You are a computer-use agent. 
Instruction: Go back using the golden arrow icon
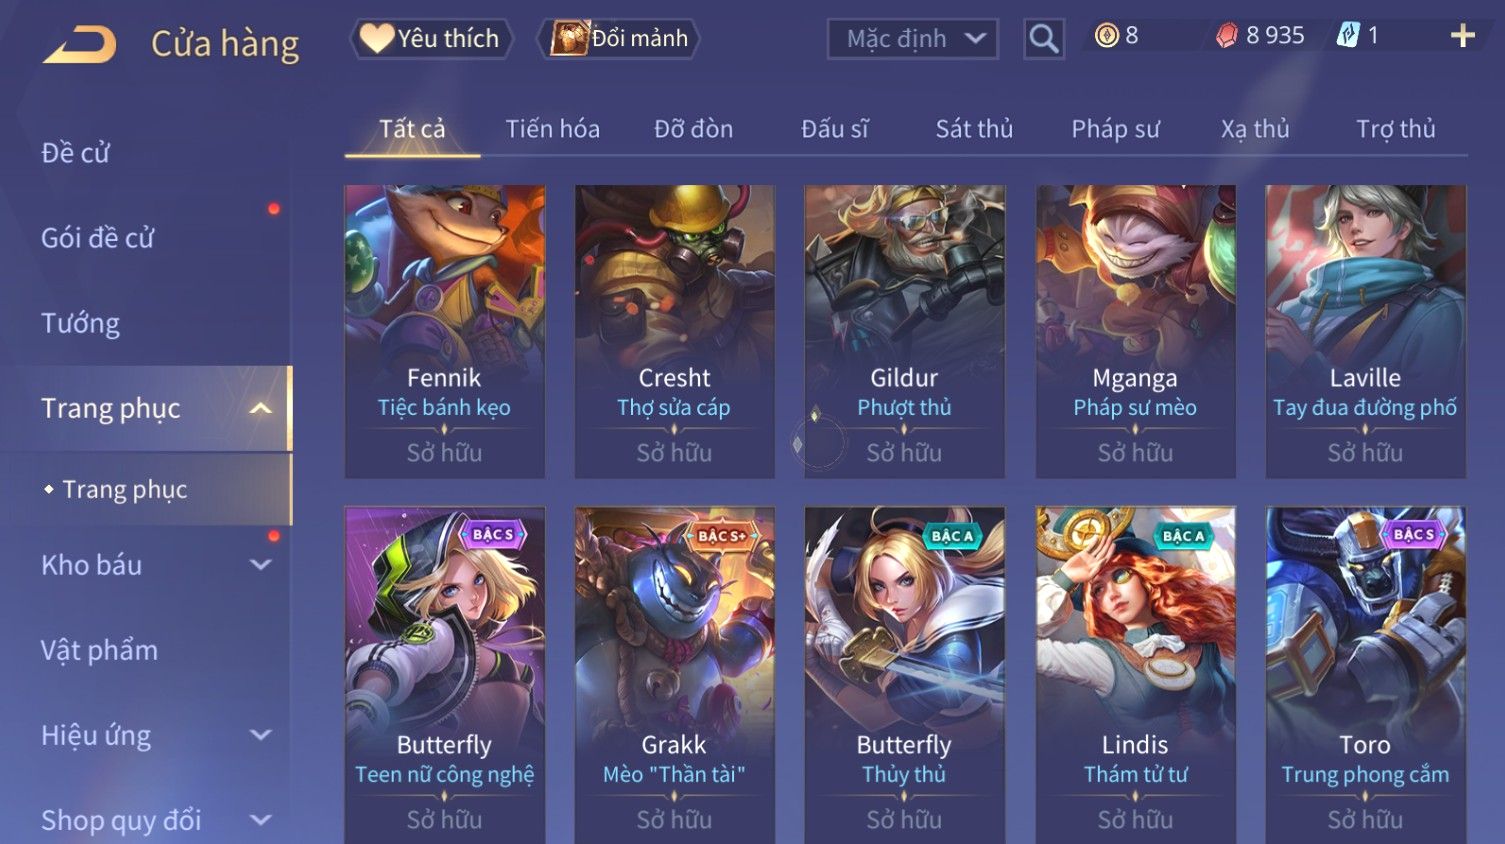pos(80,45)
